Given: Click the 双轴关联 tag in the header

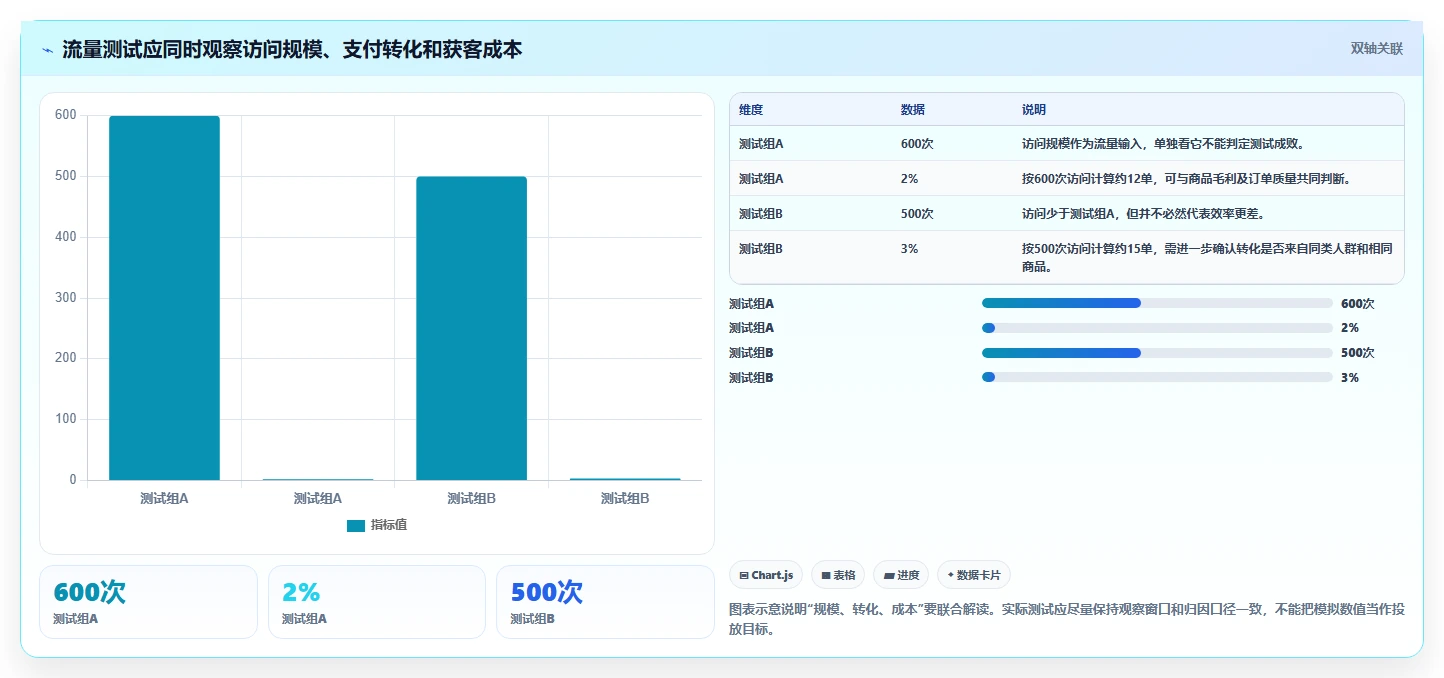Looking at the screenshot, I should click(1377, 49).
